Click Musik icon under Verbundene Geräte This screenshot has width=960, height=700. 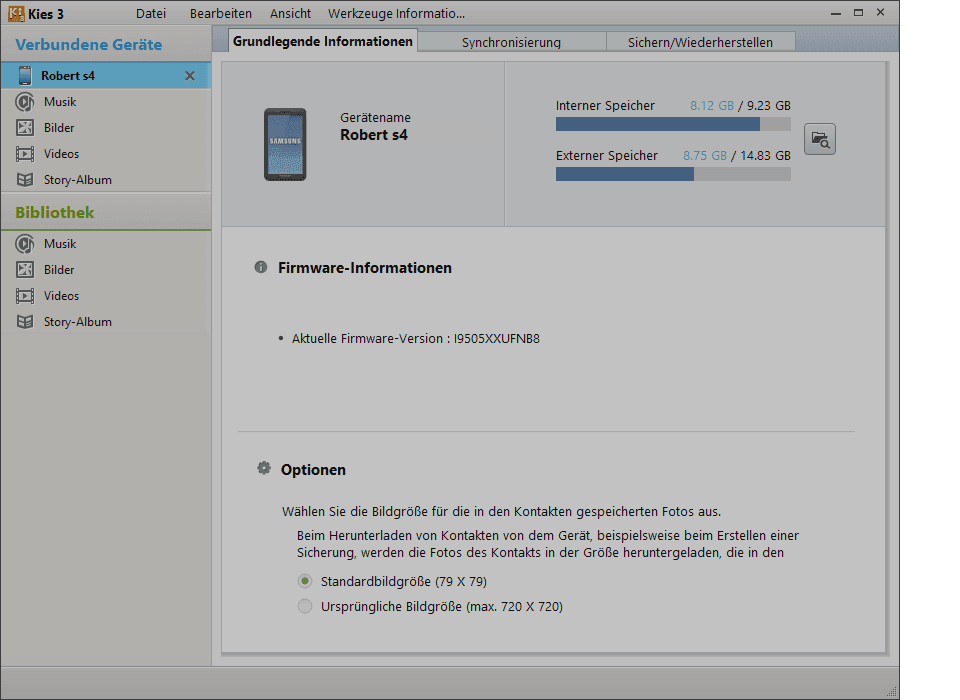24,102
